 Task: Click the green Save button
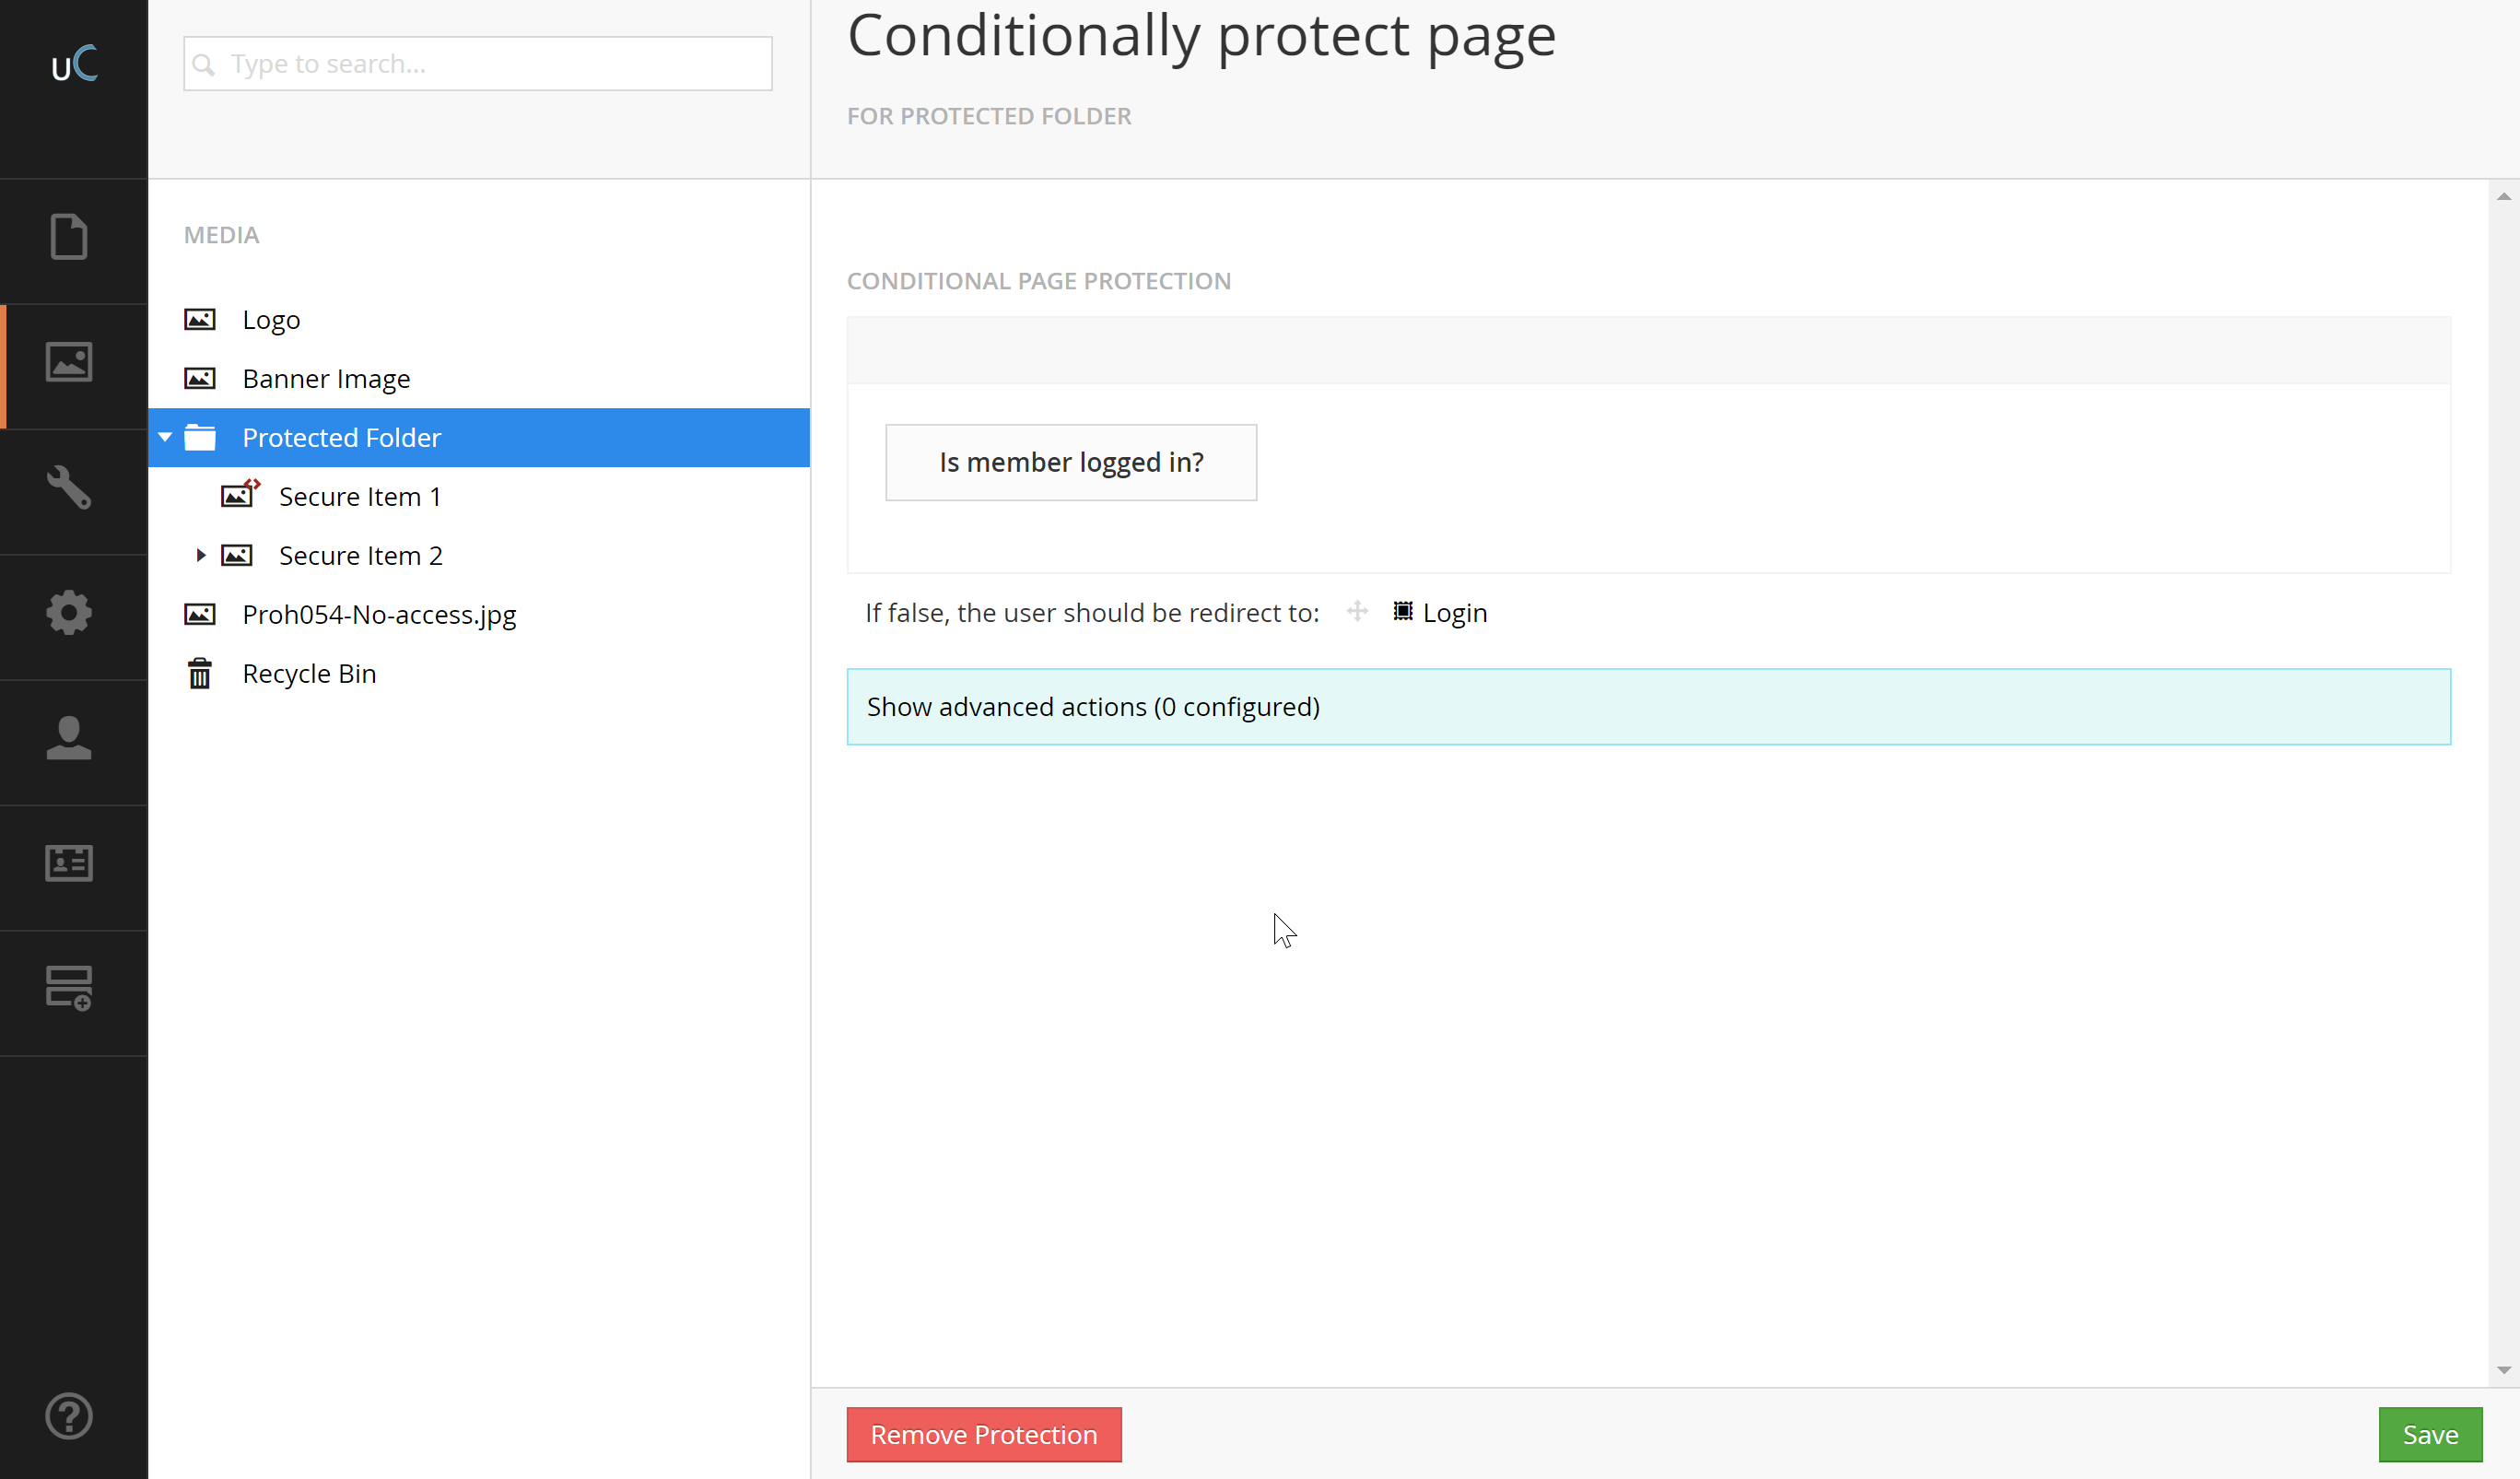(2430, 1434)
